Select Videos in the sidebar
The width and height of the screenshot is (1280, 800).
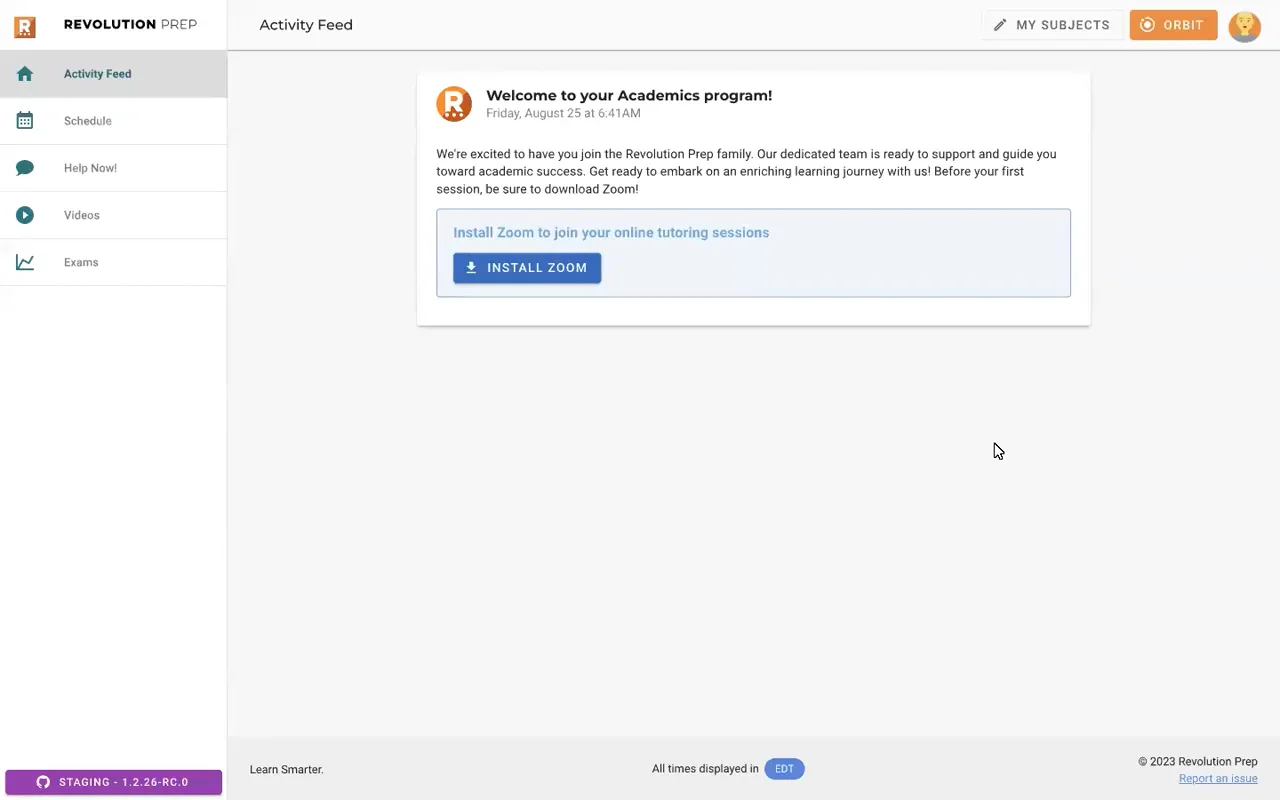[x=114, y=215]
